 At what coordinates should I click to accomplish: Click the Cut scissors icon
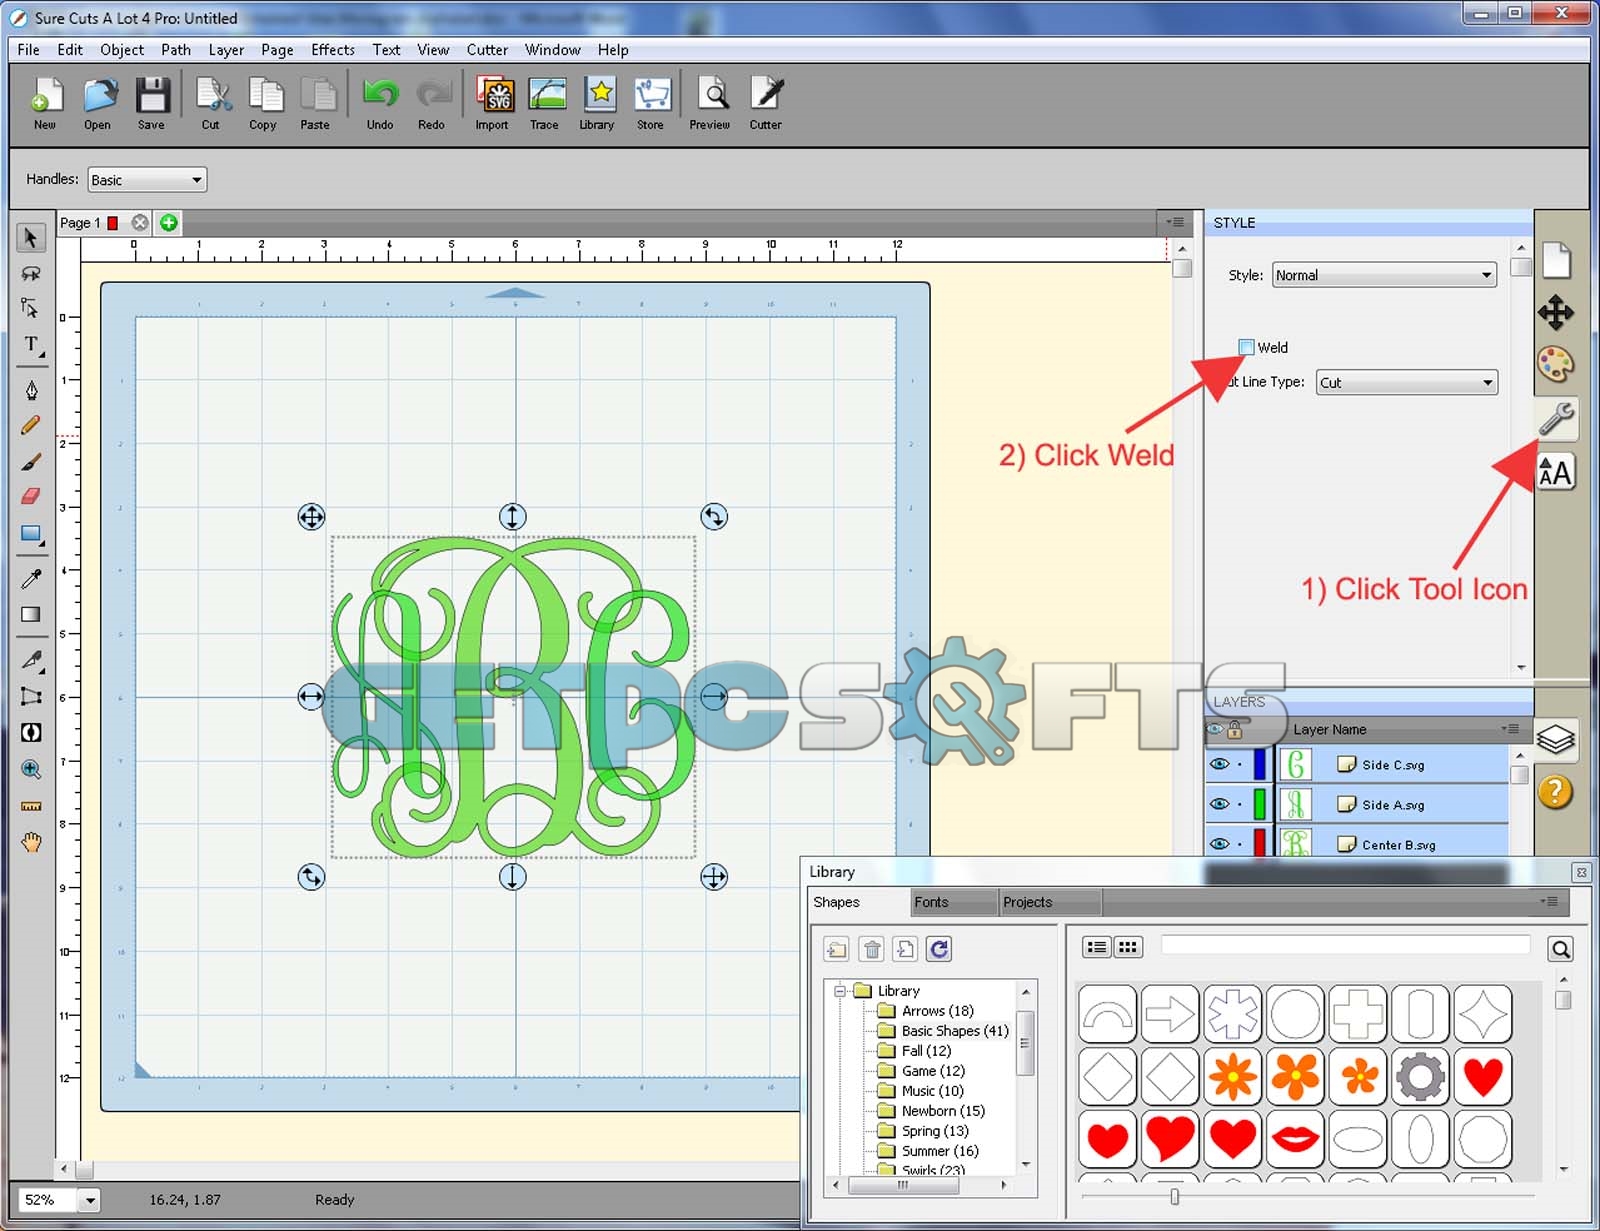[211, 103]
